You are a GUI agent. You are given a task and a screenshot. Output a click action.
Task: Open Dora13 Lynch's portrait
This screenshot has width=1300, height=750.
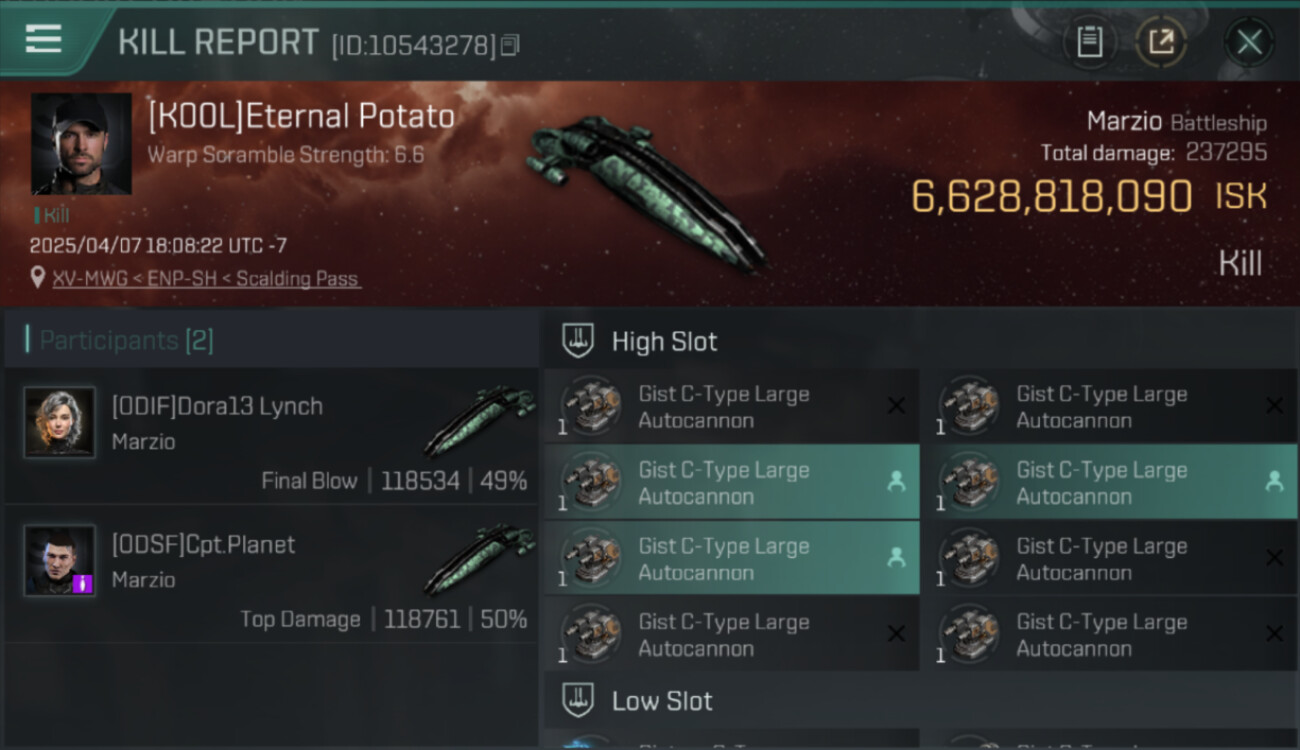tap(60, 423)
